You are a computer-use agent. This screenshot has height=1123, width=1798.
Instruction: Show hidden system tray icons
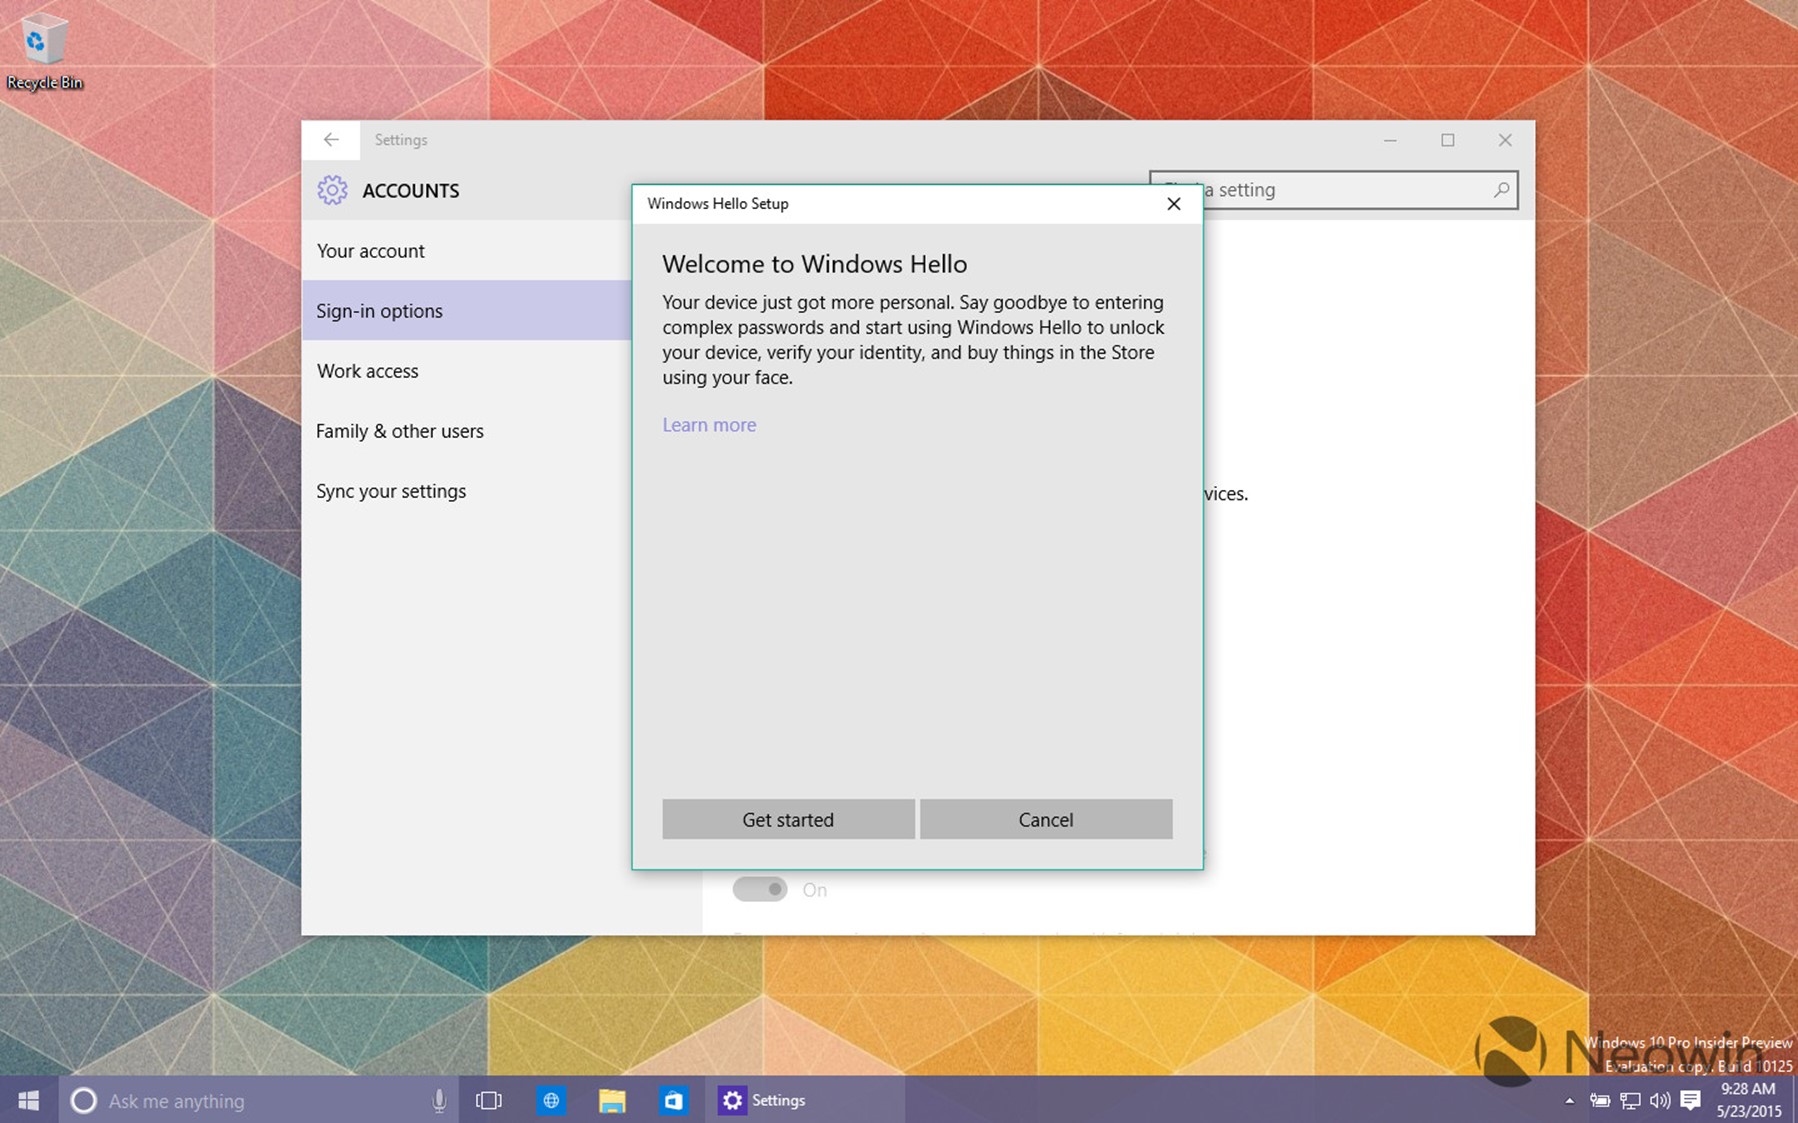pyautogui.click(x=1569, y=1100)
